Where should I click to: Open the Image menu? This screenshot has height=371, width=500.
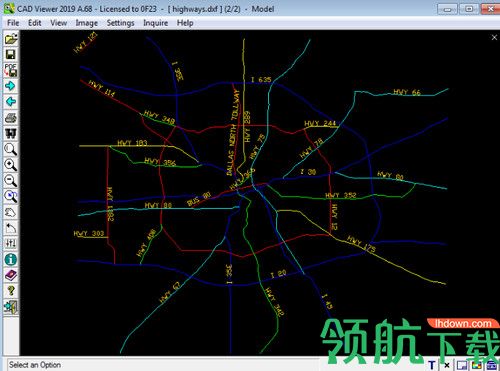click(x=87, y=23)
